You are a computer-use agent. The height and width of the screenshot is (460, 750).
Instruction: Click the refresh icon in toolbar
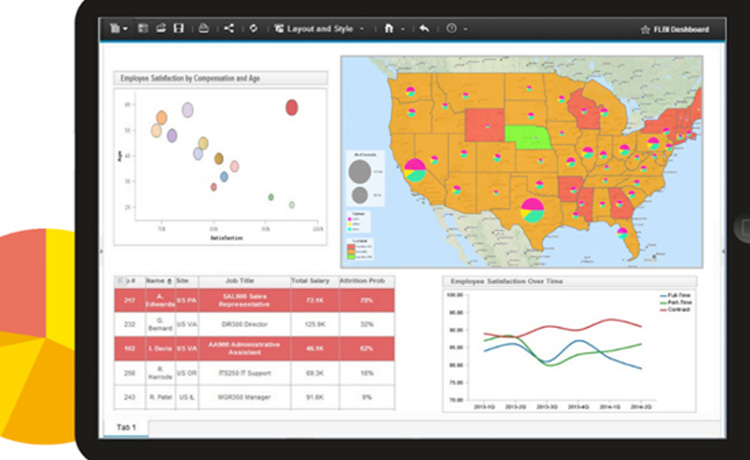tap(253, 29)
